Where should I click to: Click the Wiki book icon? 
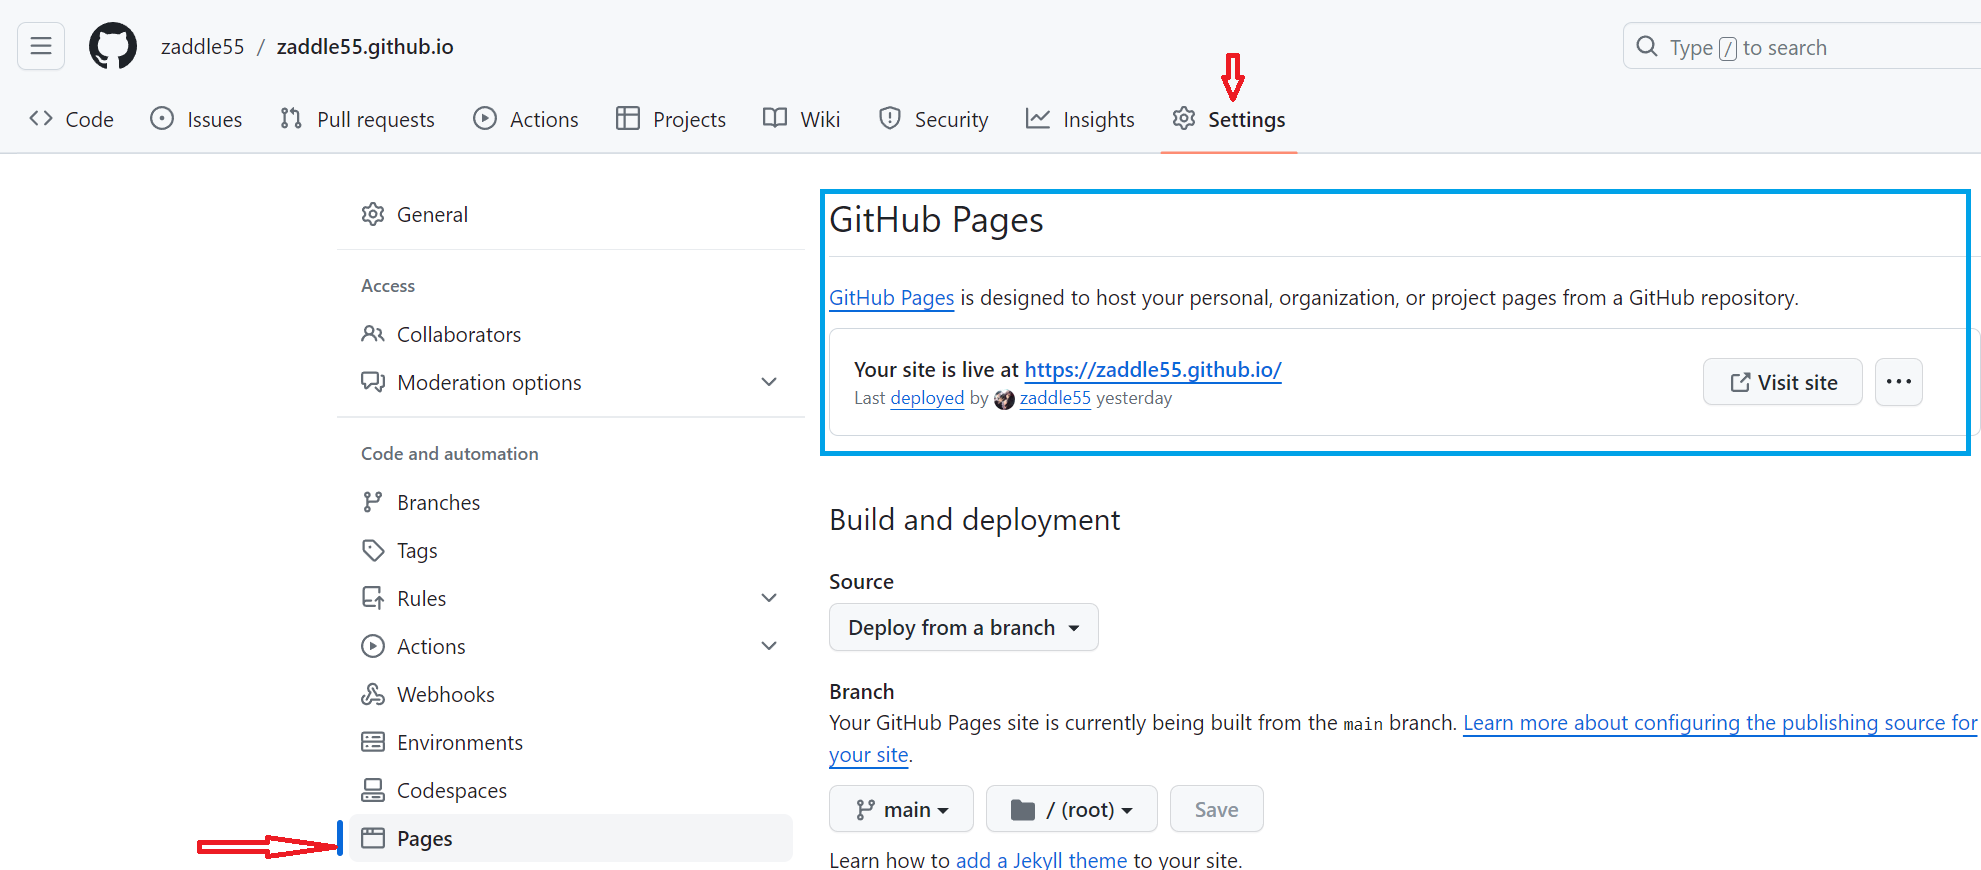click(x=775, y=118)
